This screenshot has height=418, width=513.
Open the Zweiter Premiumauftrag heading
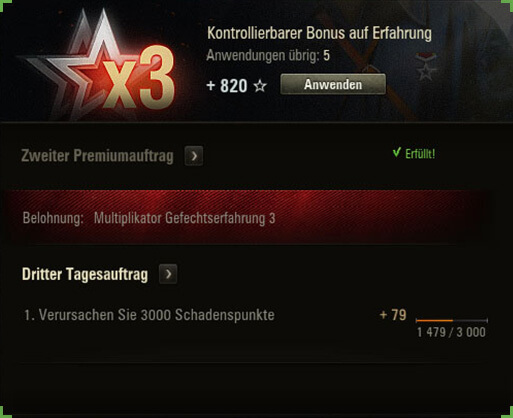[97, 156]
